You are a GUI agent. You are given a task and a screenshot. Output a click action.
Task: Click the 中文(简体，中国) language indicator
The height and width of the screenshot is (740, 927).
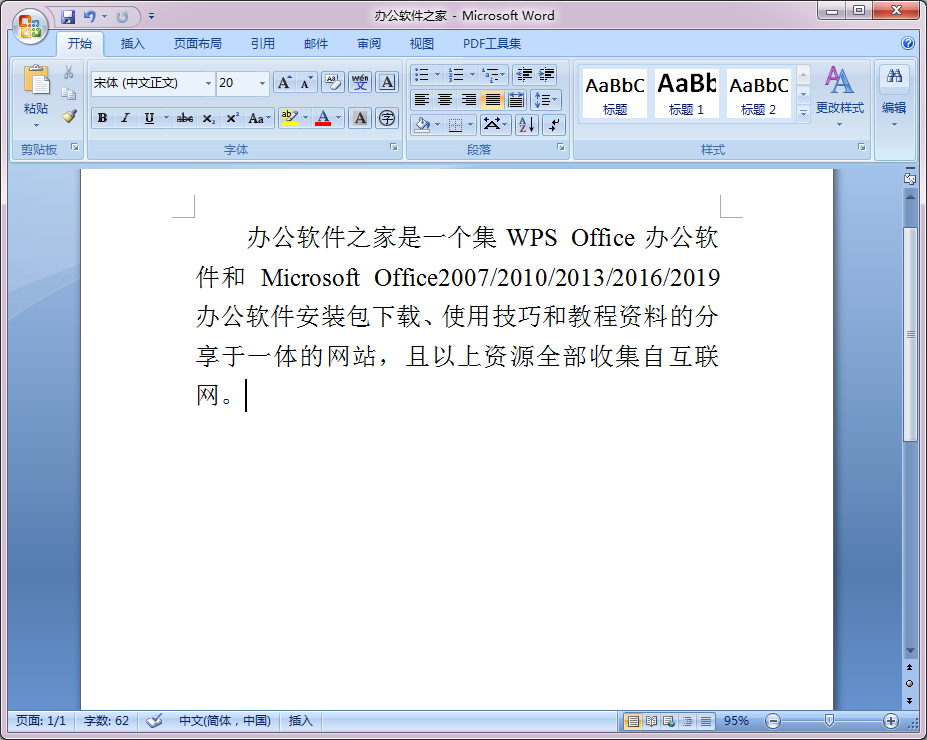(225, 720)
